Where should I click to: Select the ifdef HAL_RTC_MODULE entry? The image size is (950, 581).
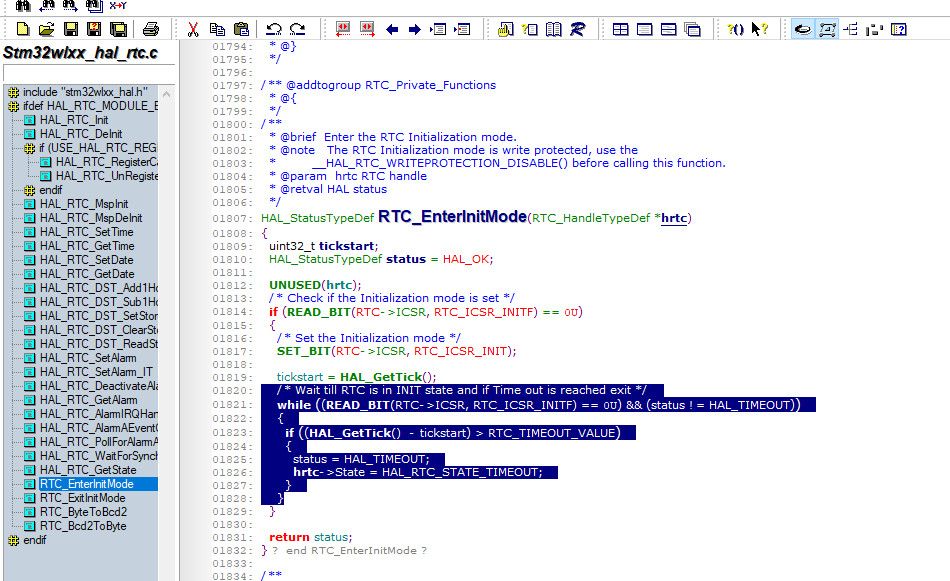[90, 106]
